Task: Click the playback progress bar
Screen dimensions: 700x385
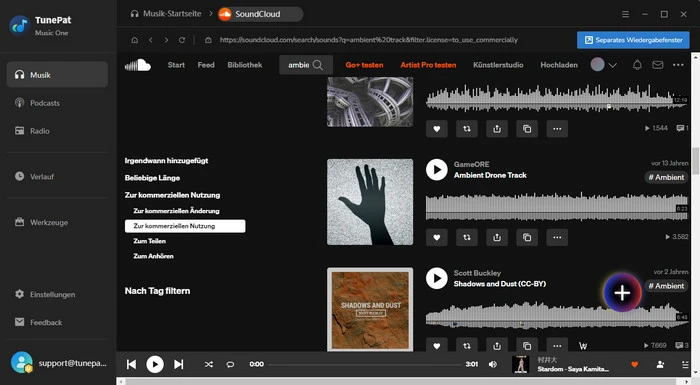Action: [364, 364]
